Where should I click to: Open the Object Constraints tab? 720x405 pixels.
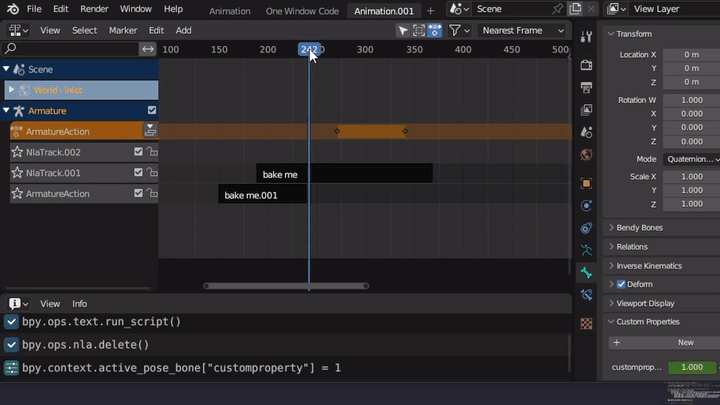pyautogui.click(x=586, y=228)
